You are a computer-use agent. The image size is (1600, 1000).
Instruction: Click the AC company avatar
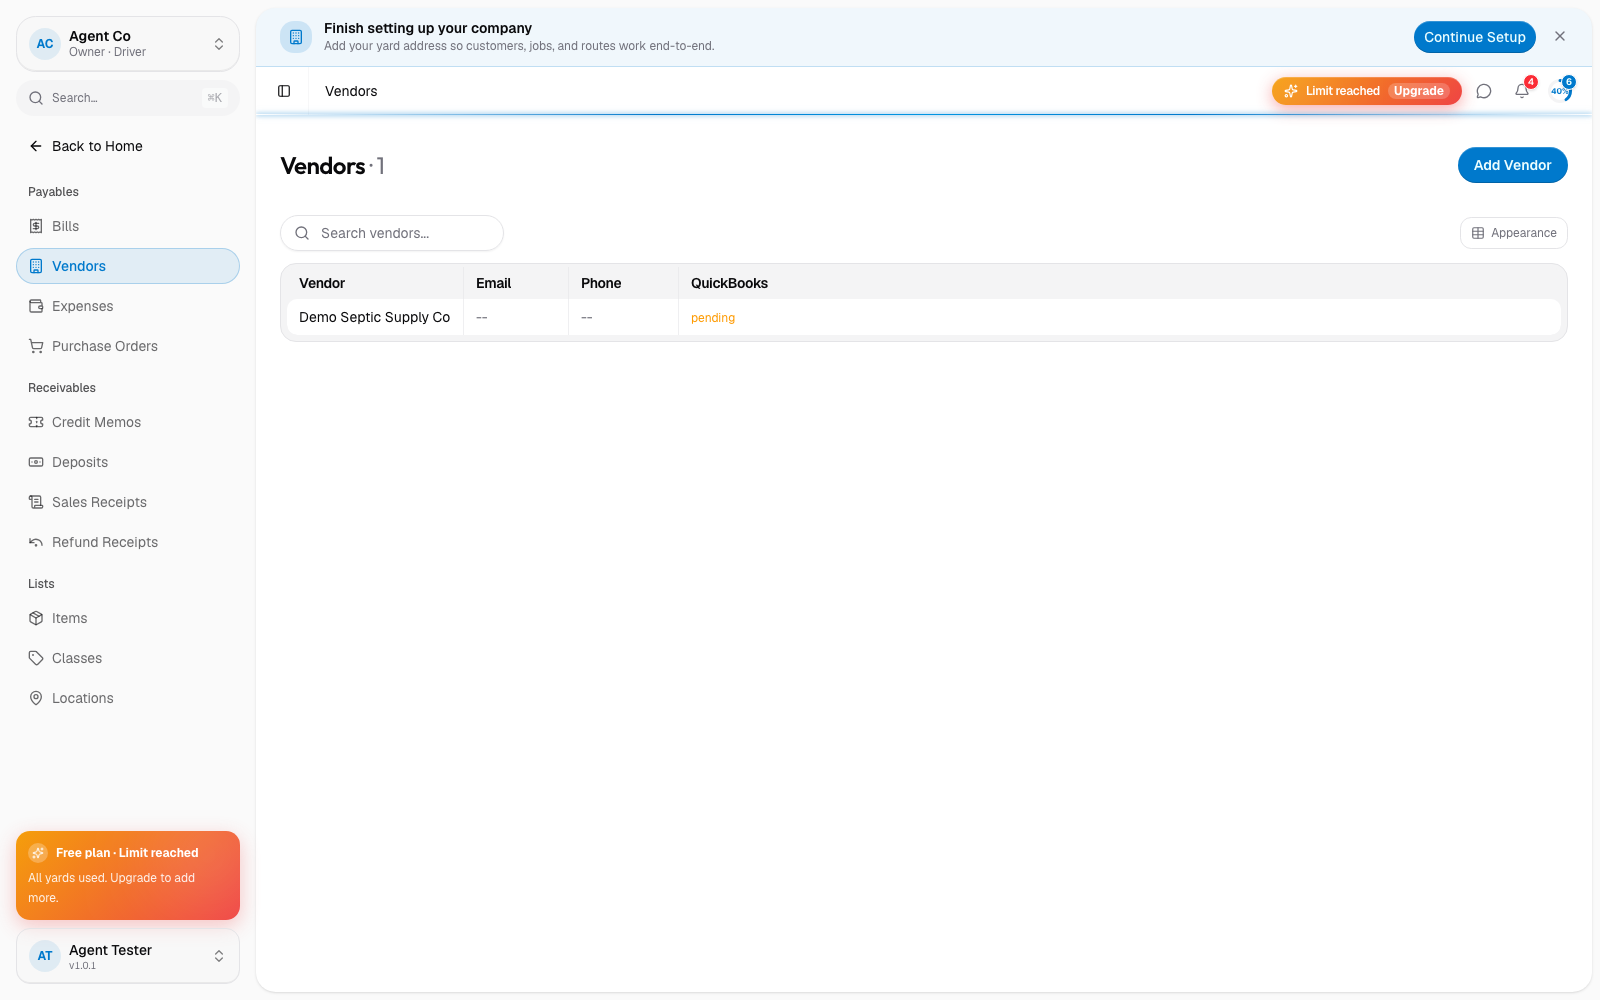coord(45,44)
